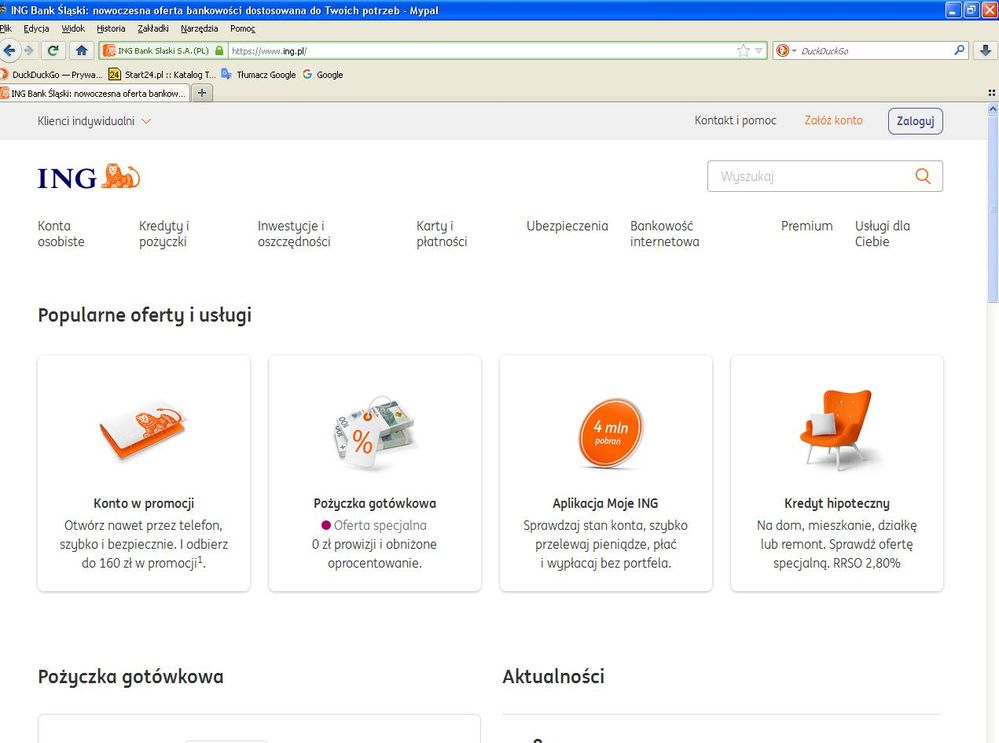This screenshot has width=999, height=743.
Task: Expand the Klienci indywidualni dropdown
Action: click(94, 121)
